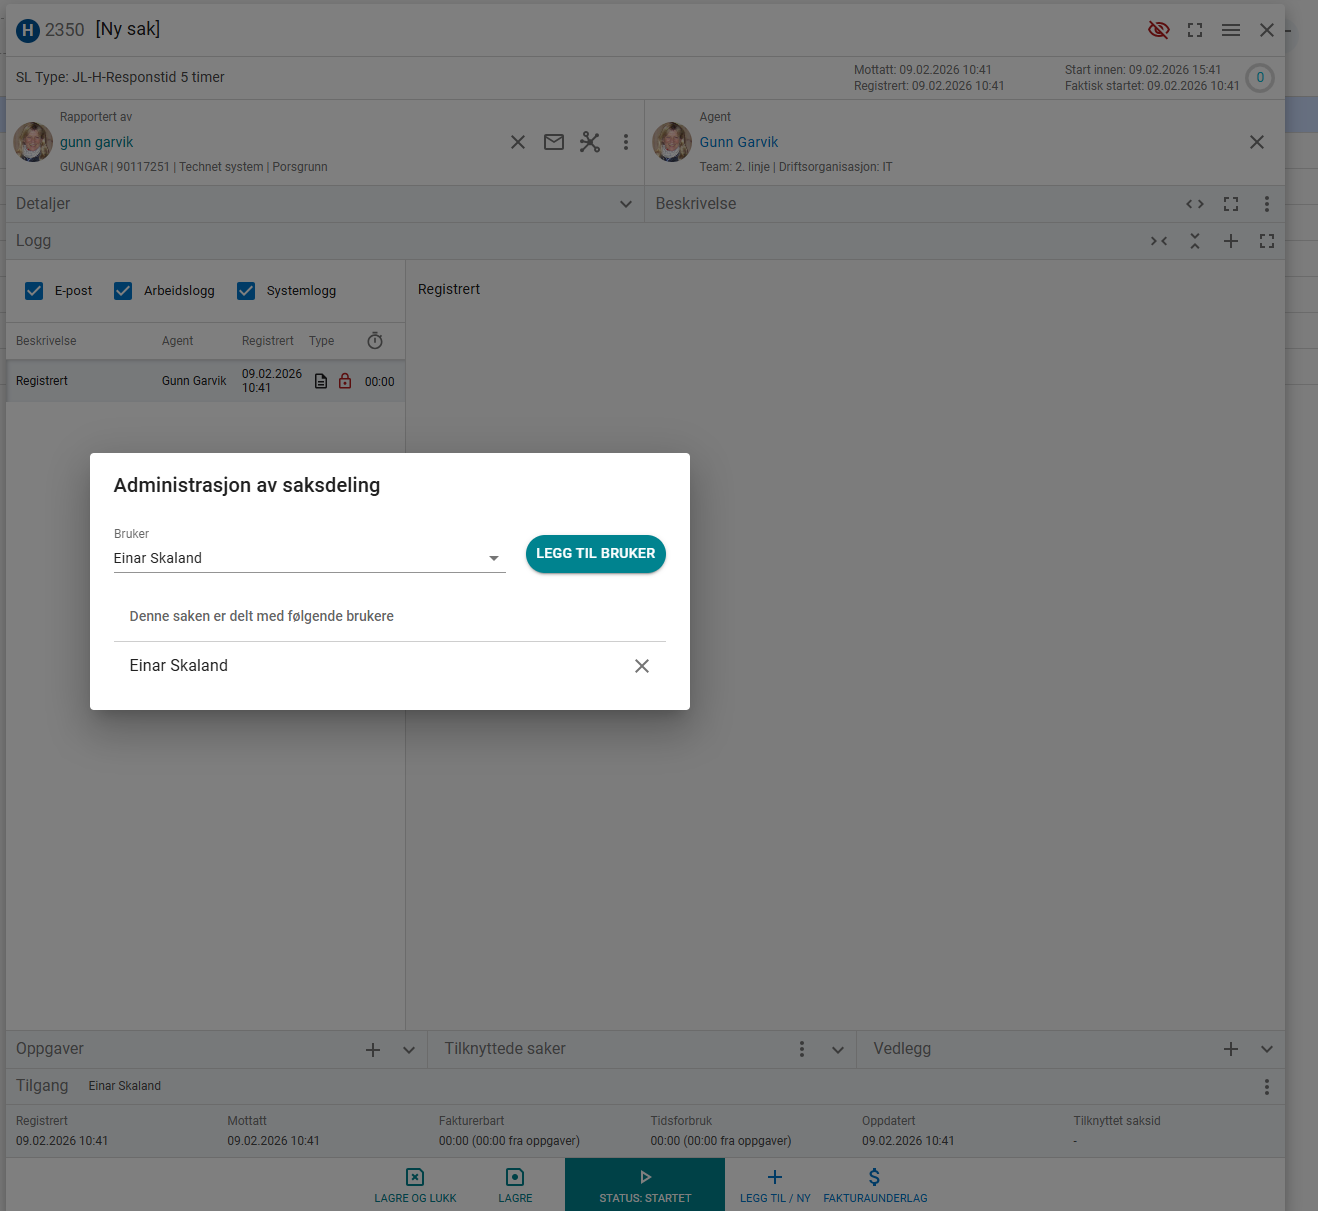Screen dimensions: 1318x1211
Task: Open the Beskrivelse three-dot menu
Action: [x=1267, y=204]
